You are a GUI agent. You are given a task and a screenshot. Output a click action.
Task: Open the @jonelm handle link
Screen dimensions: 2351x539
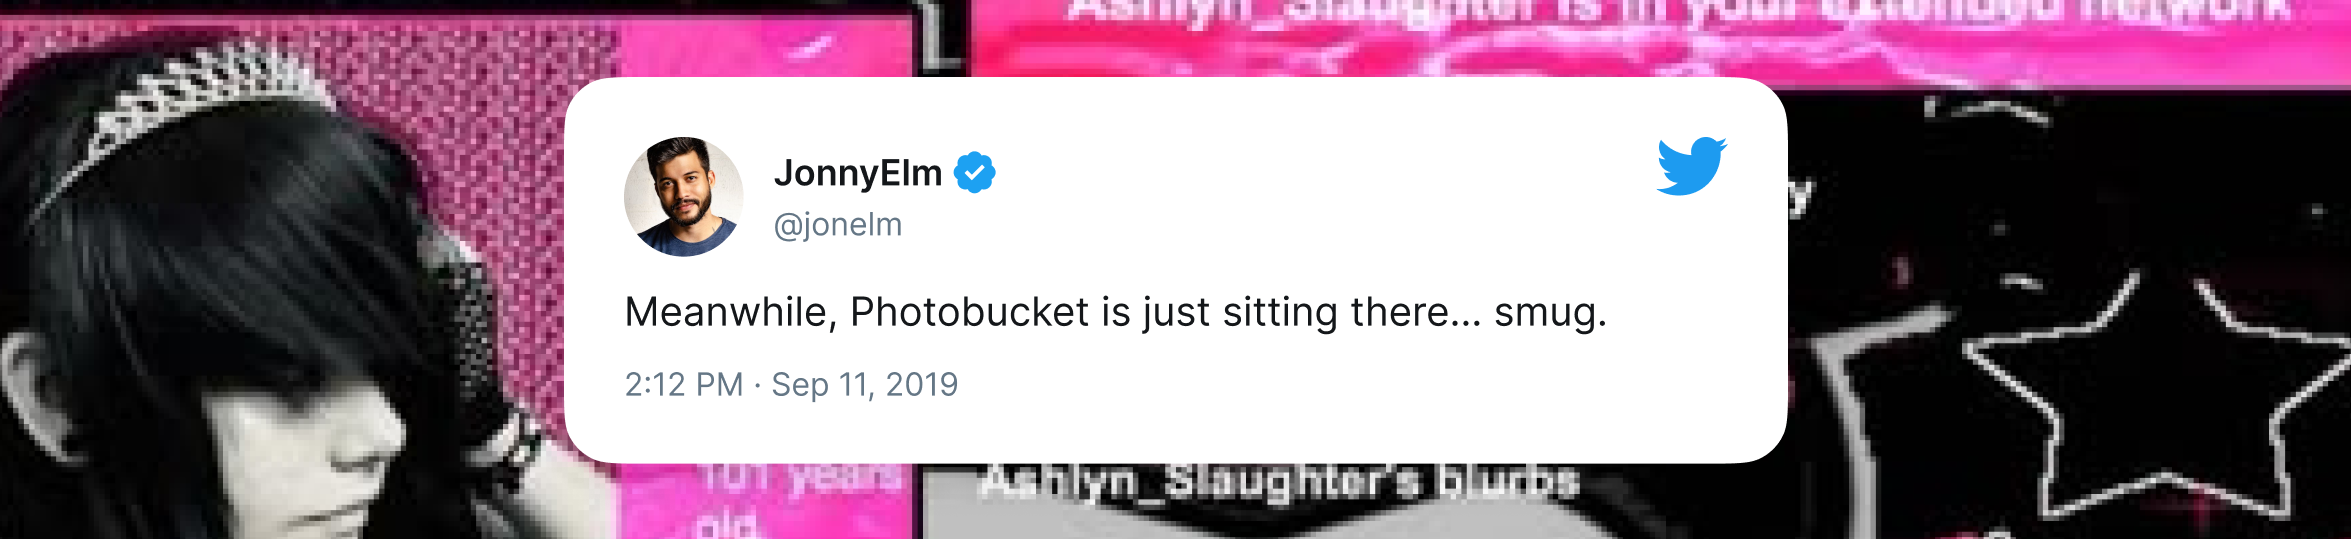tap(838, 224)
